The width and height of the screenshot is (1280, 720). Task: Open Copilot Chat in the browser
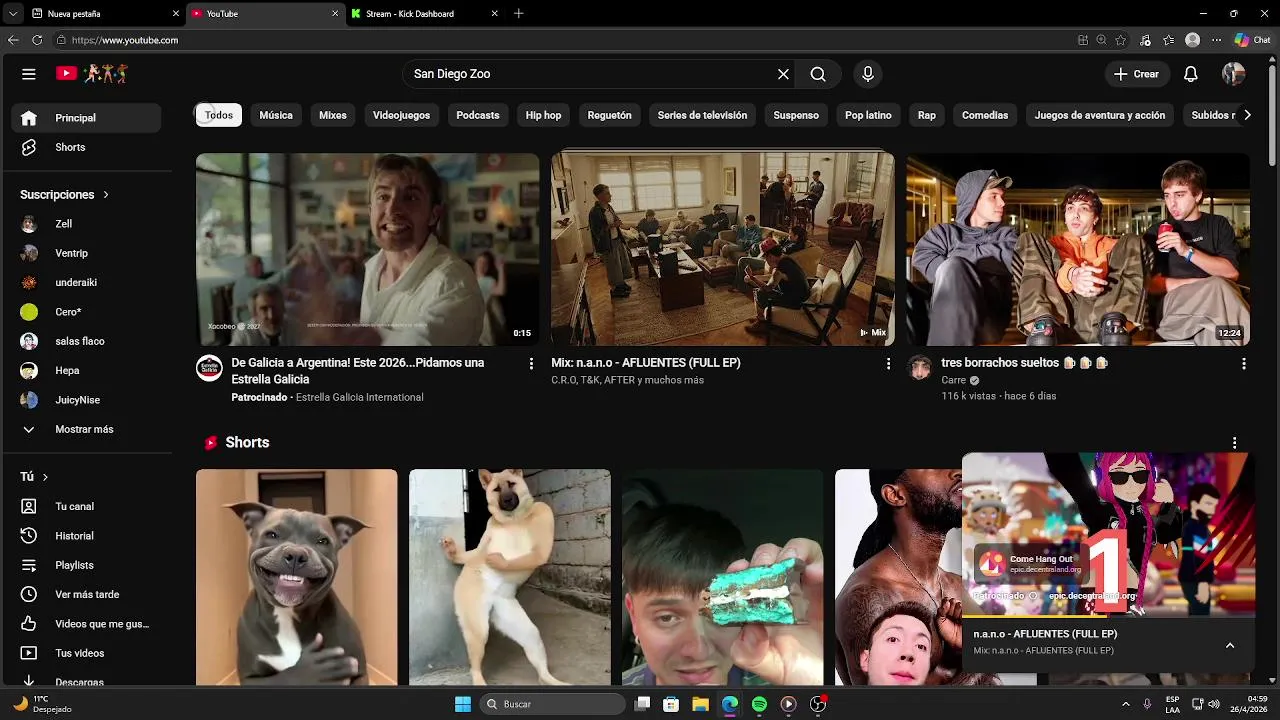(x=1253, y=40)
